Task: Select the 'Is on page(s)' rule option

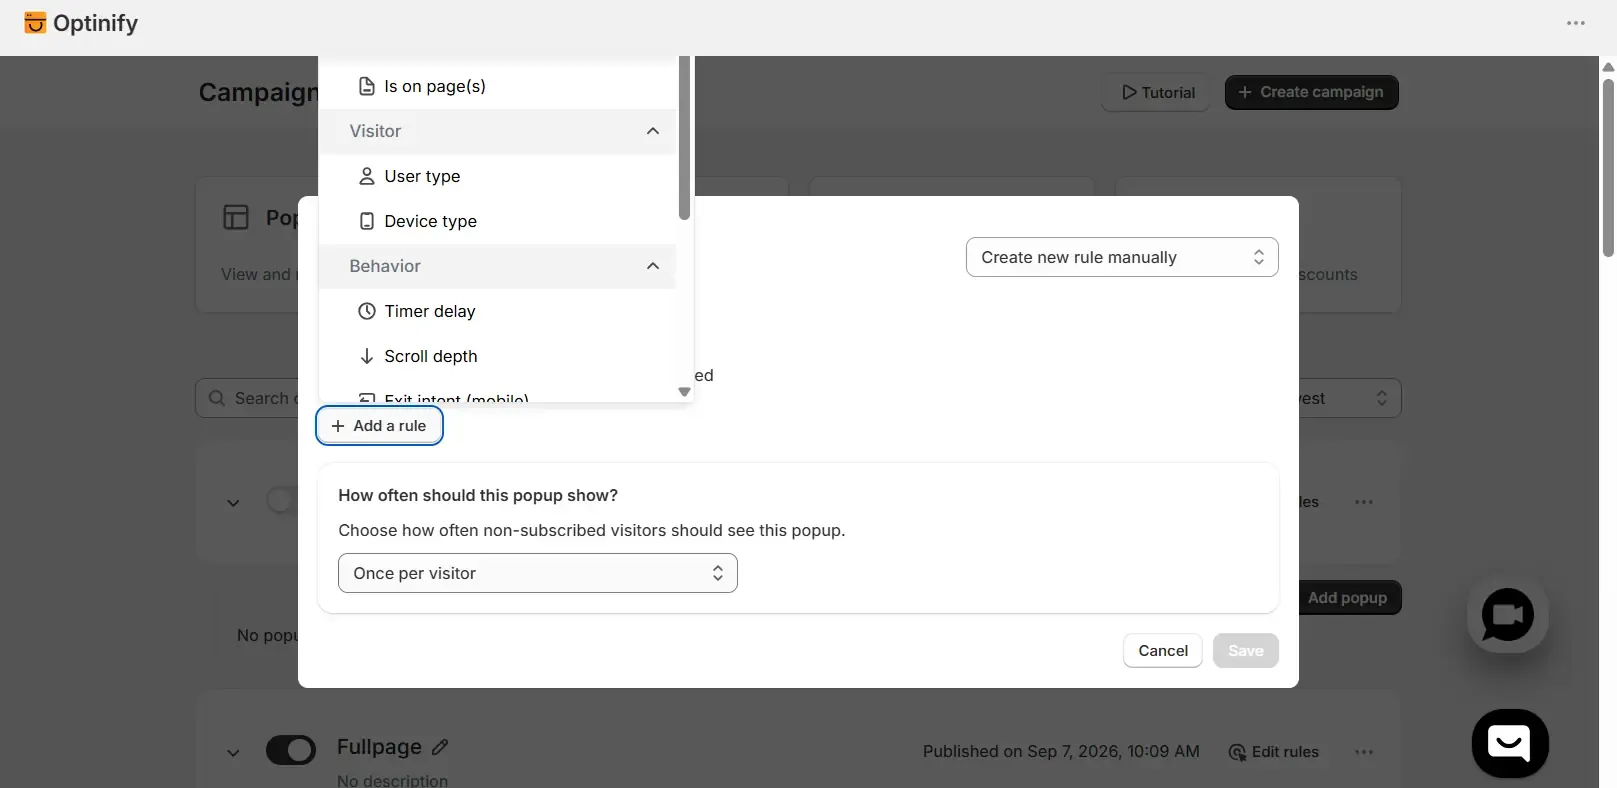Action: tap(497, 86)
